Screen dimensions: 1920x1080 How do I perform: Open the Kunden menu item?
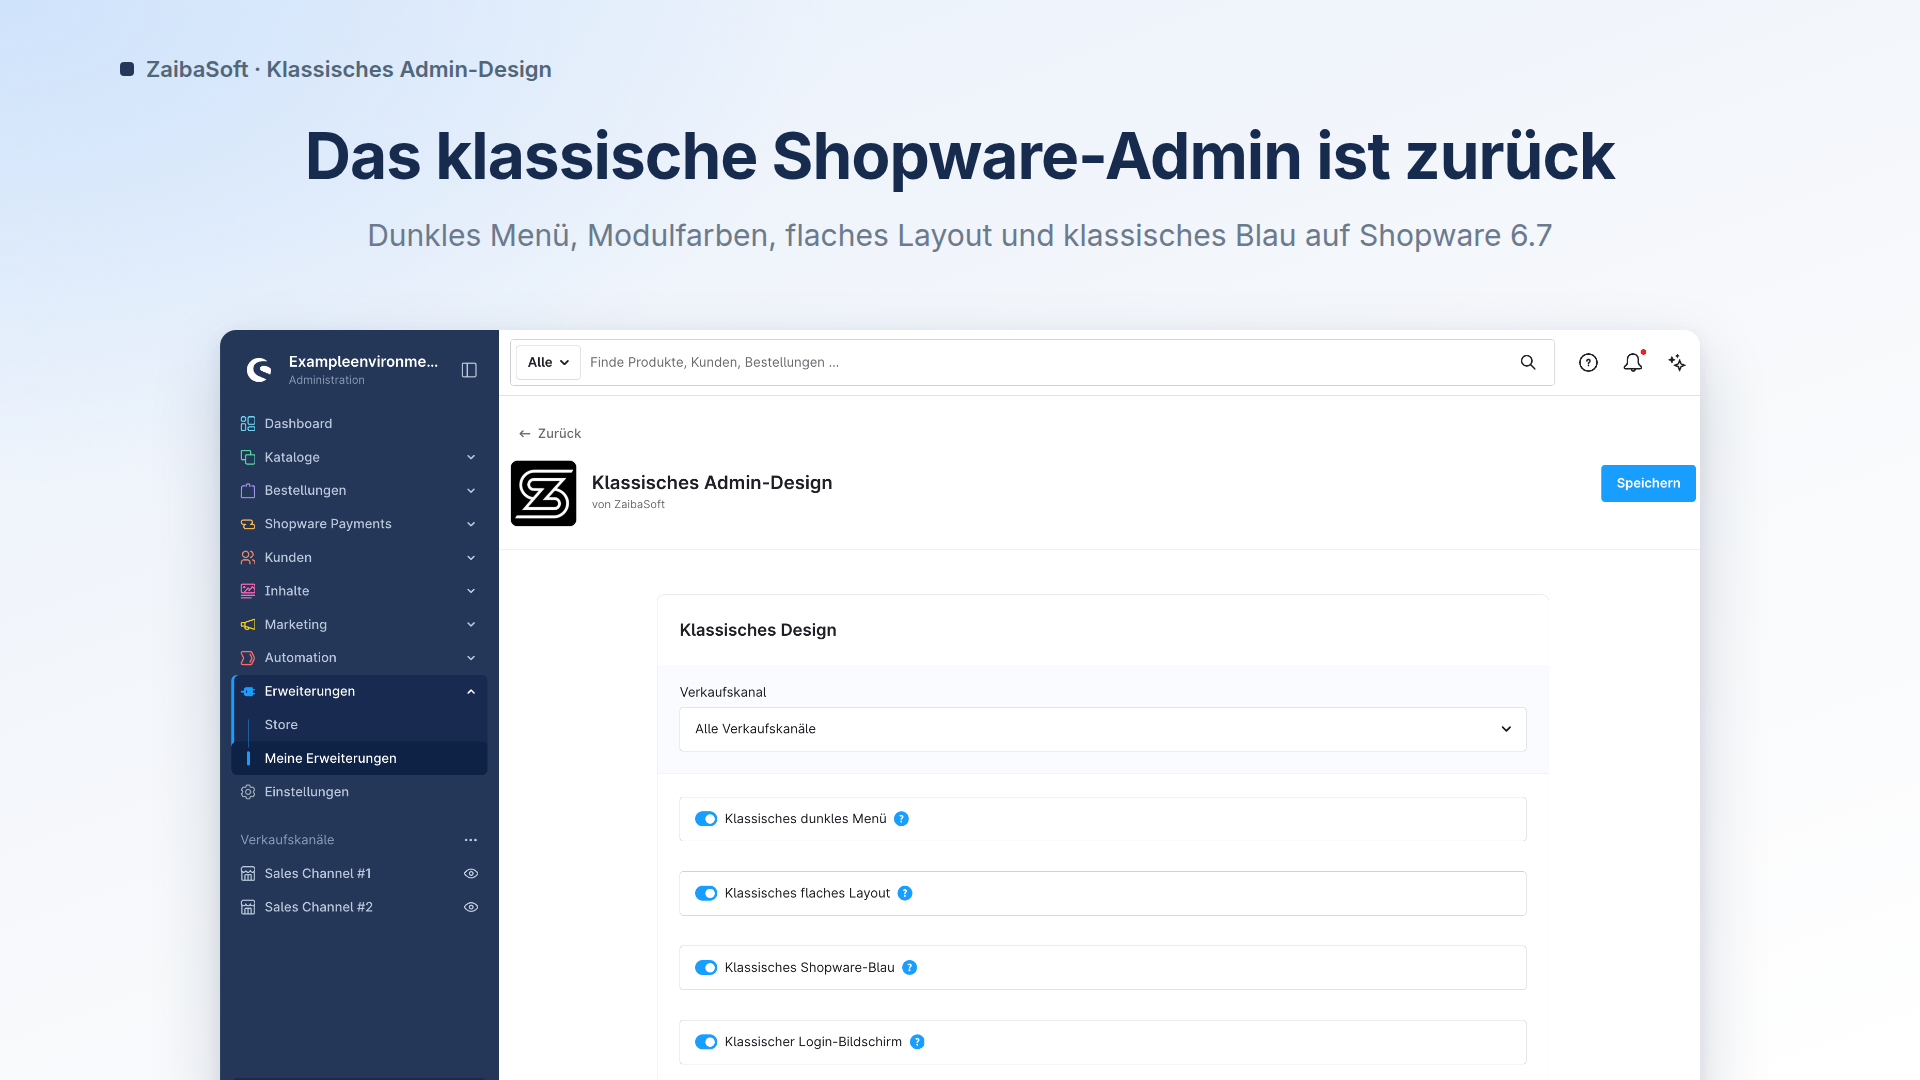point(359,558)
